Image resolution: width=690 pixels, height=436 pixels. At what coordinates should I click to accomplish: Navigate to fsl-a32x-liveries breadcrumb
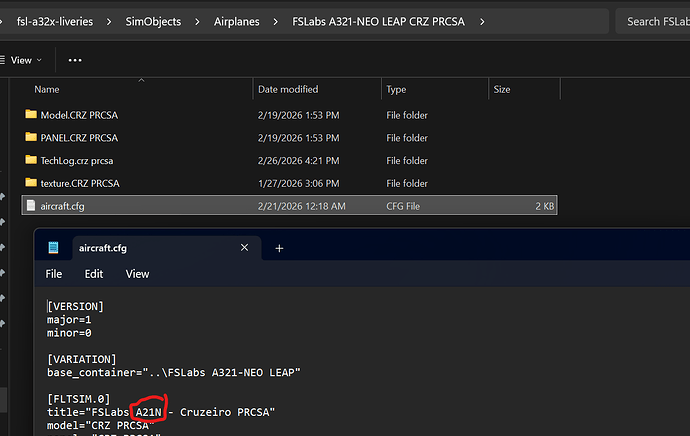55,22
